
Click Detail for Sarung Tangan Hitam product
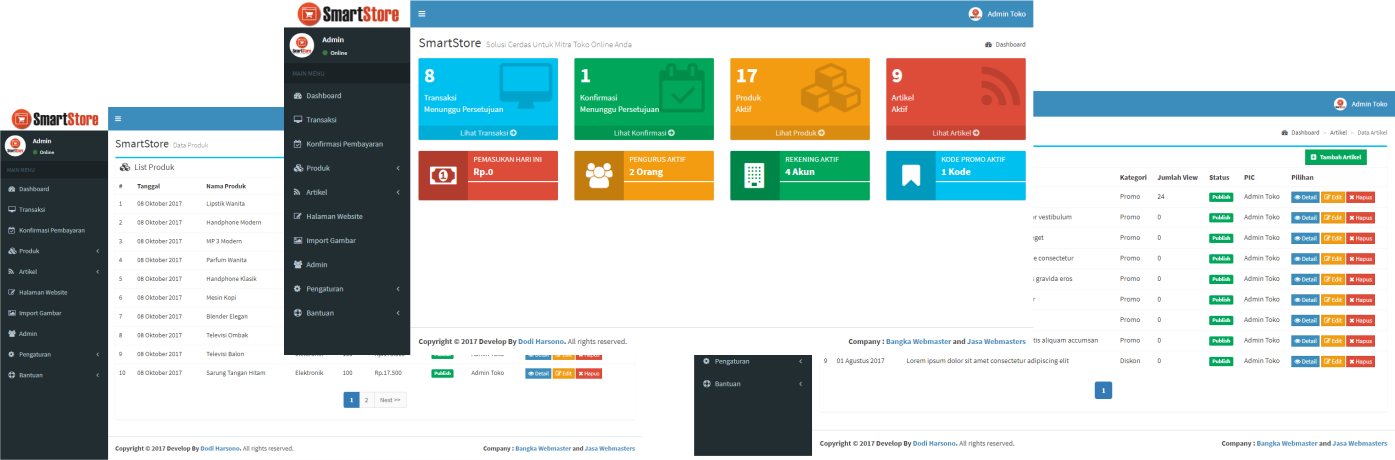(x=538, y=373)
